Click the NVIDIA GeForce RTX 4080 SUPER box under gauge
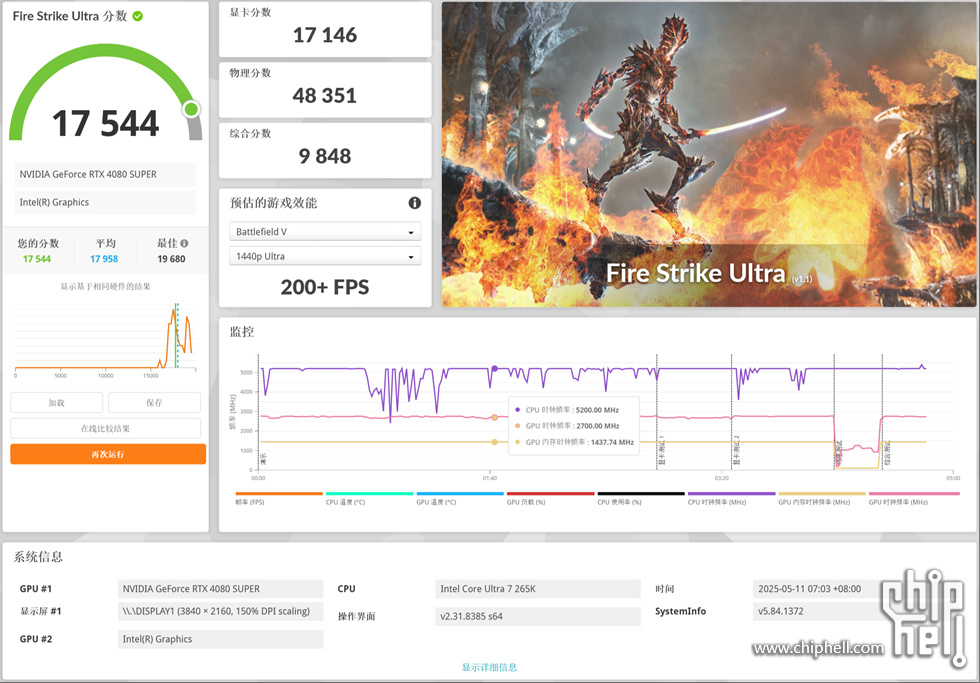980x683 pixels. coord(106,174)
